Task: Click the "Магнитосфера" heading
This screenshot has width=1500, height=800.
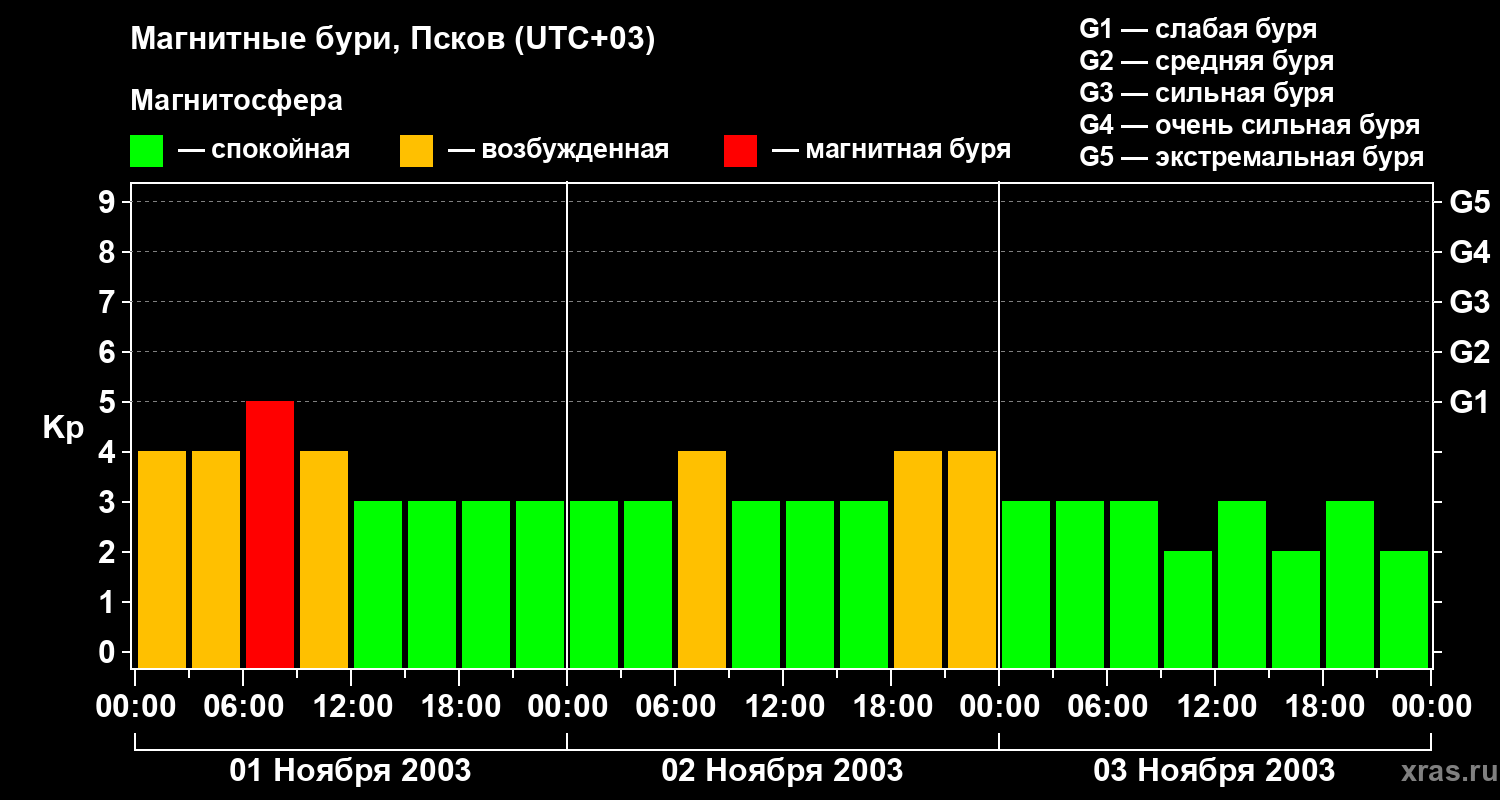Action: click(236, 101)
